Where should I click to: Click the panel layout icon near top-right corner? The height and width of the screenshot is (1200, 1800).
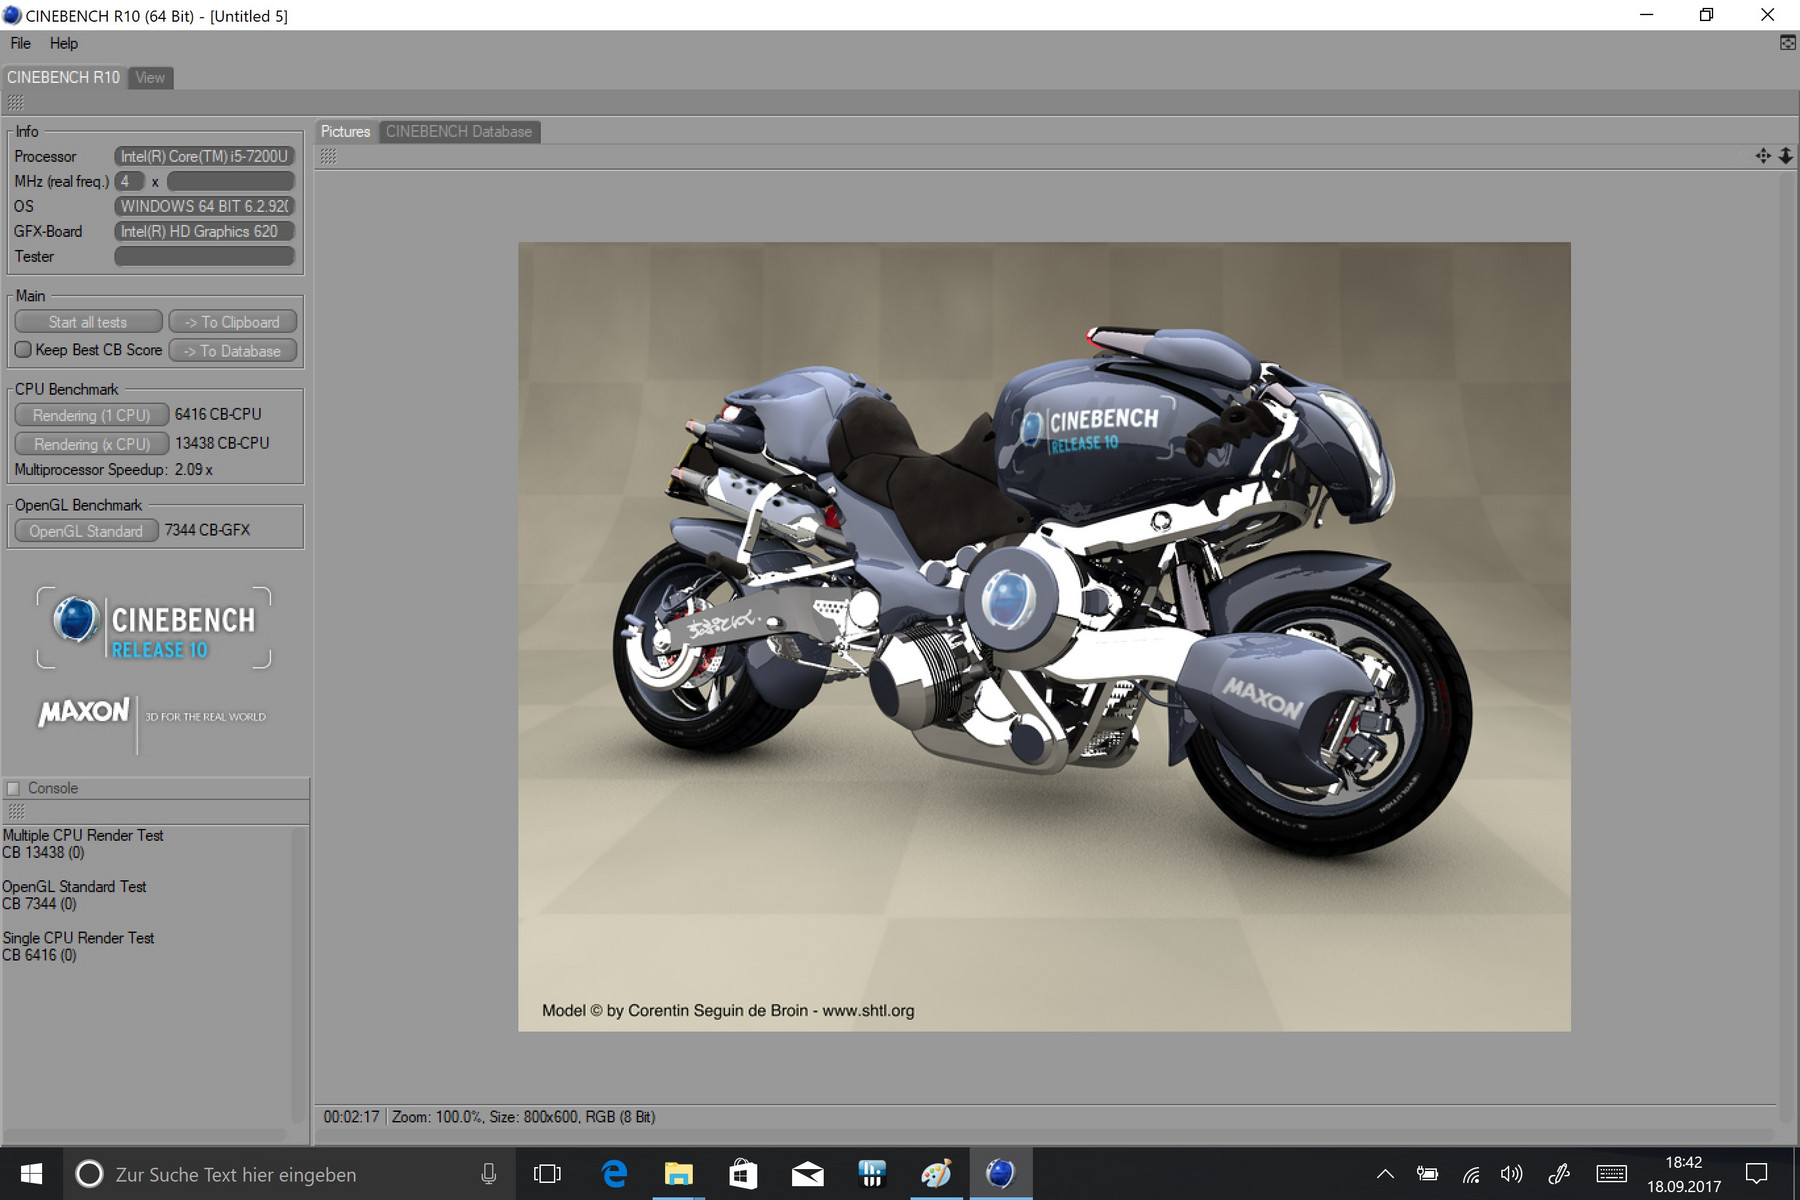1787,43
